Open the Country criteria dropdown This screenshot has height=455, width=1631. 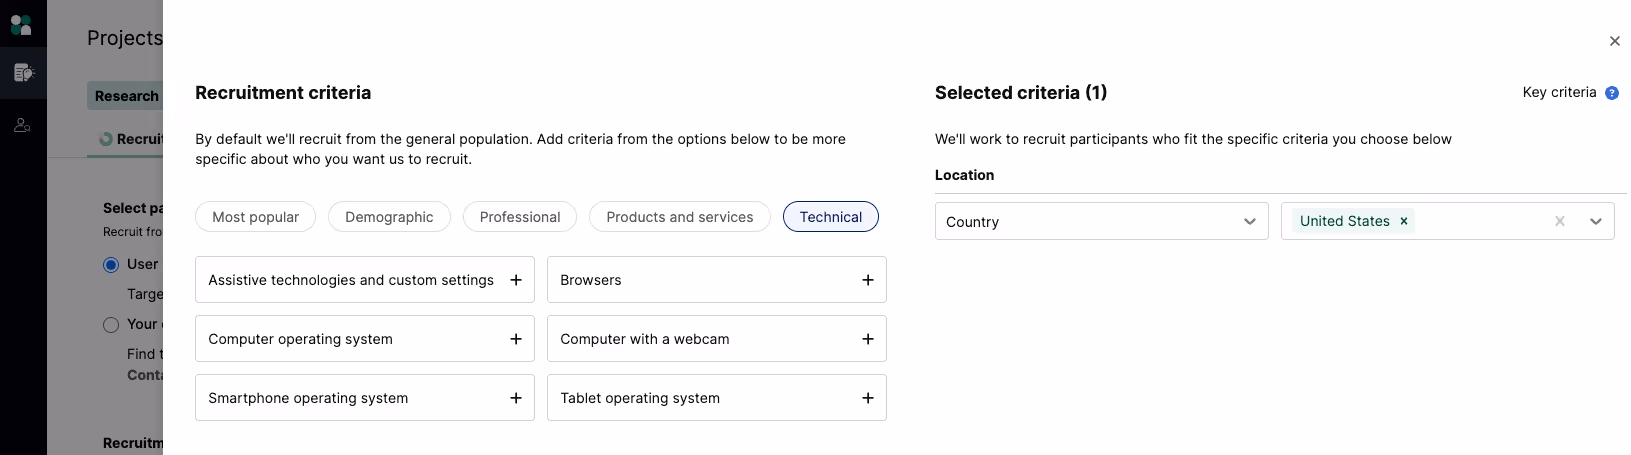point(1101,221)
